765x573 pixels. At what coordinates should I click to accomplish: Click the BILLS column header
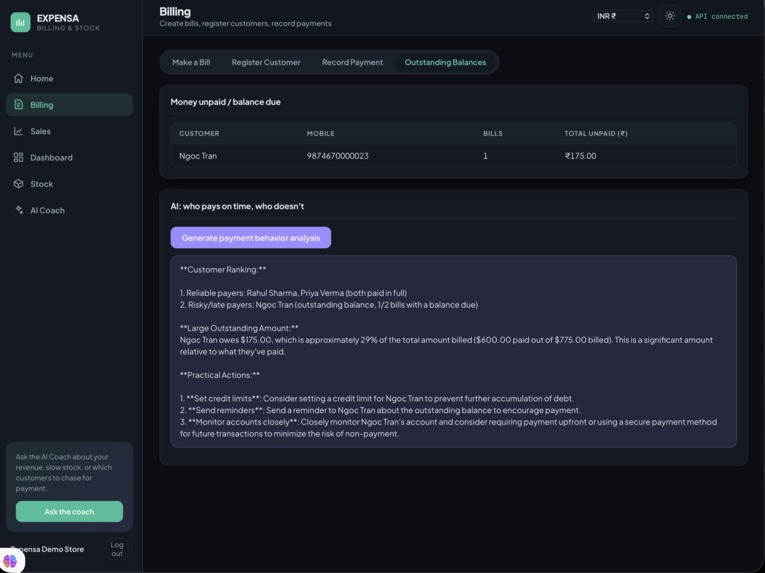click(x=493, y=133)
